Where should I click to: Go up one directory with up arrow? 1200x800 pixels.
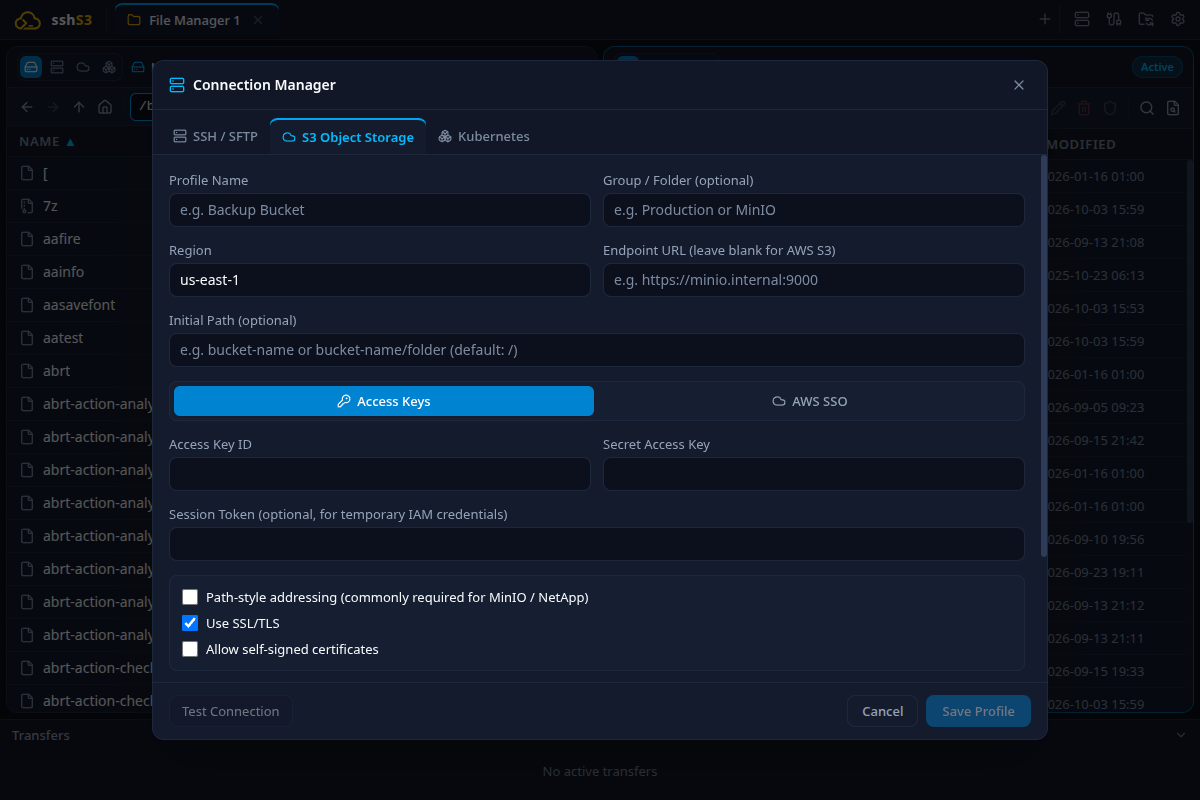click(x=79, y=107)
